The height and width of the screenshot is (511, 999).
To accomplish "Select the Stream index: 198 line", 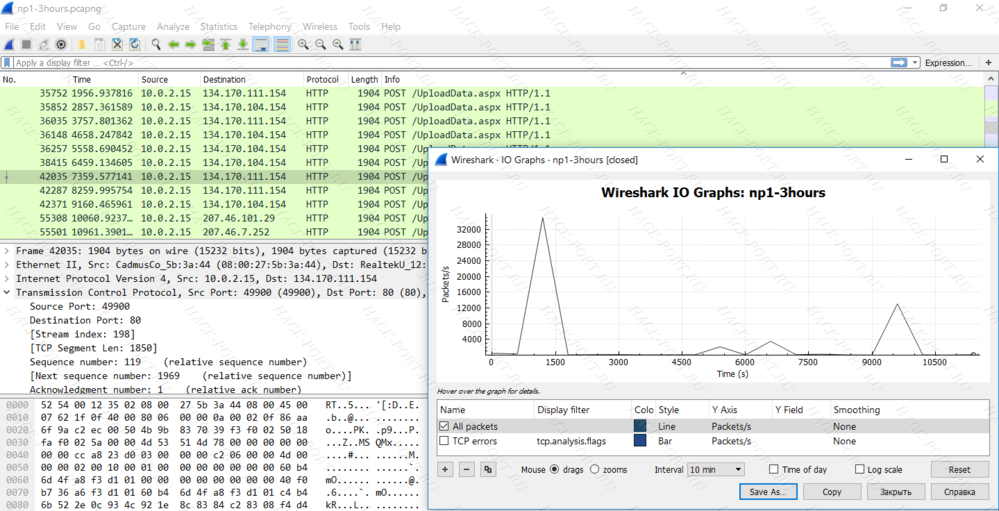I will 82,334.
